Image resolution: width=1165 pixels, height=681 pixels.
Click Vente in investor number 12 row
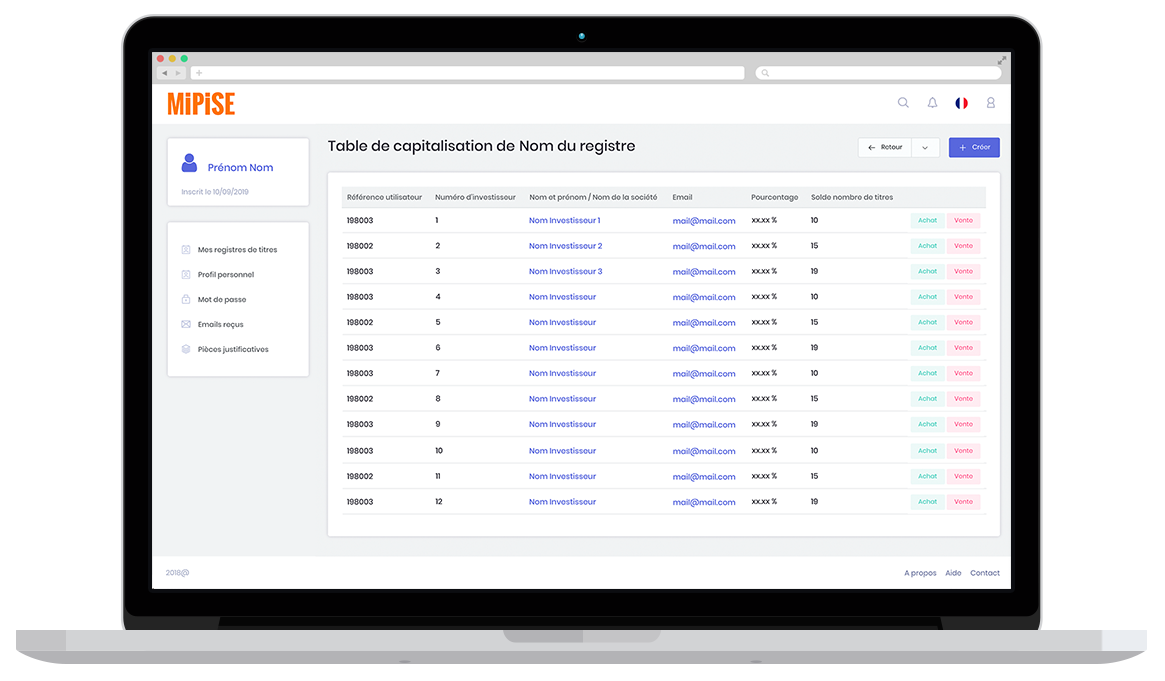[964, 502]
